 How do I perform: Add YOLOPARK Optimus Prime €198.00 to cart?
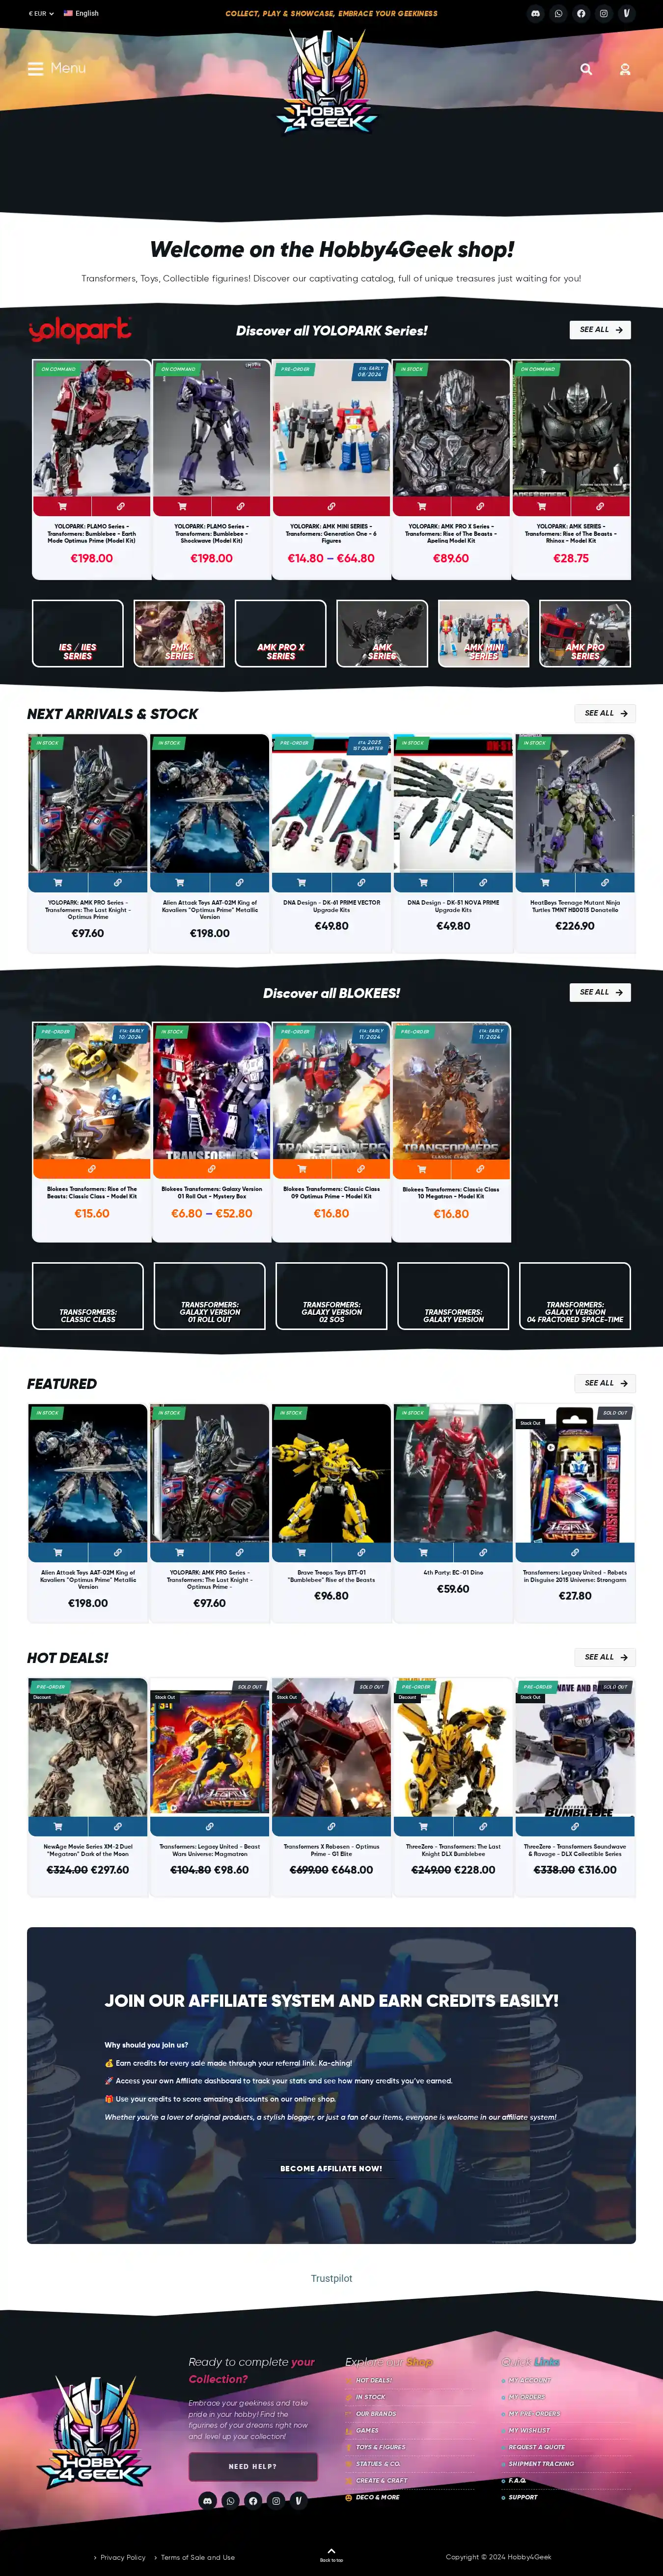pos(62,506)
